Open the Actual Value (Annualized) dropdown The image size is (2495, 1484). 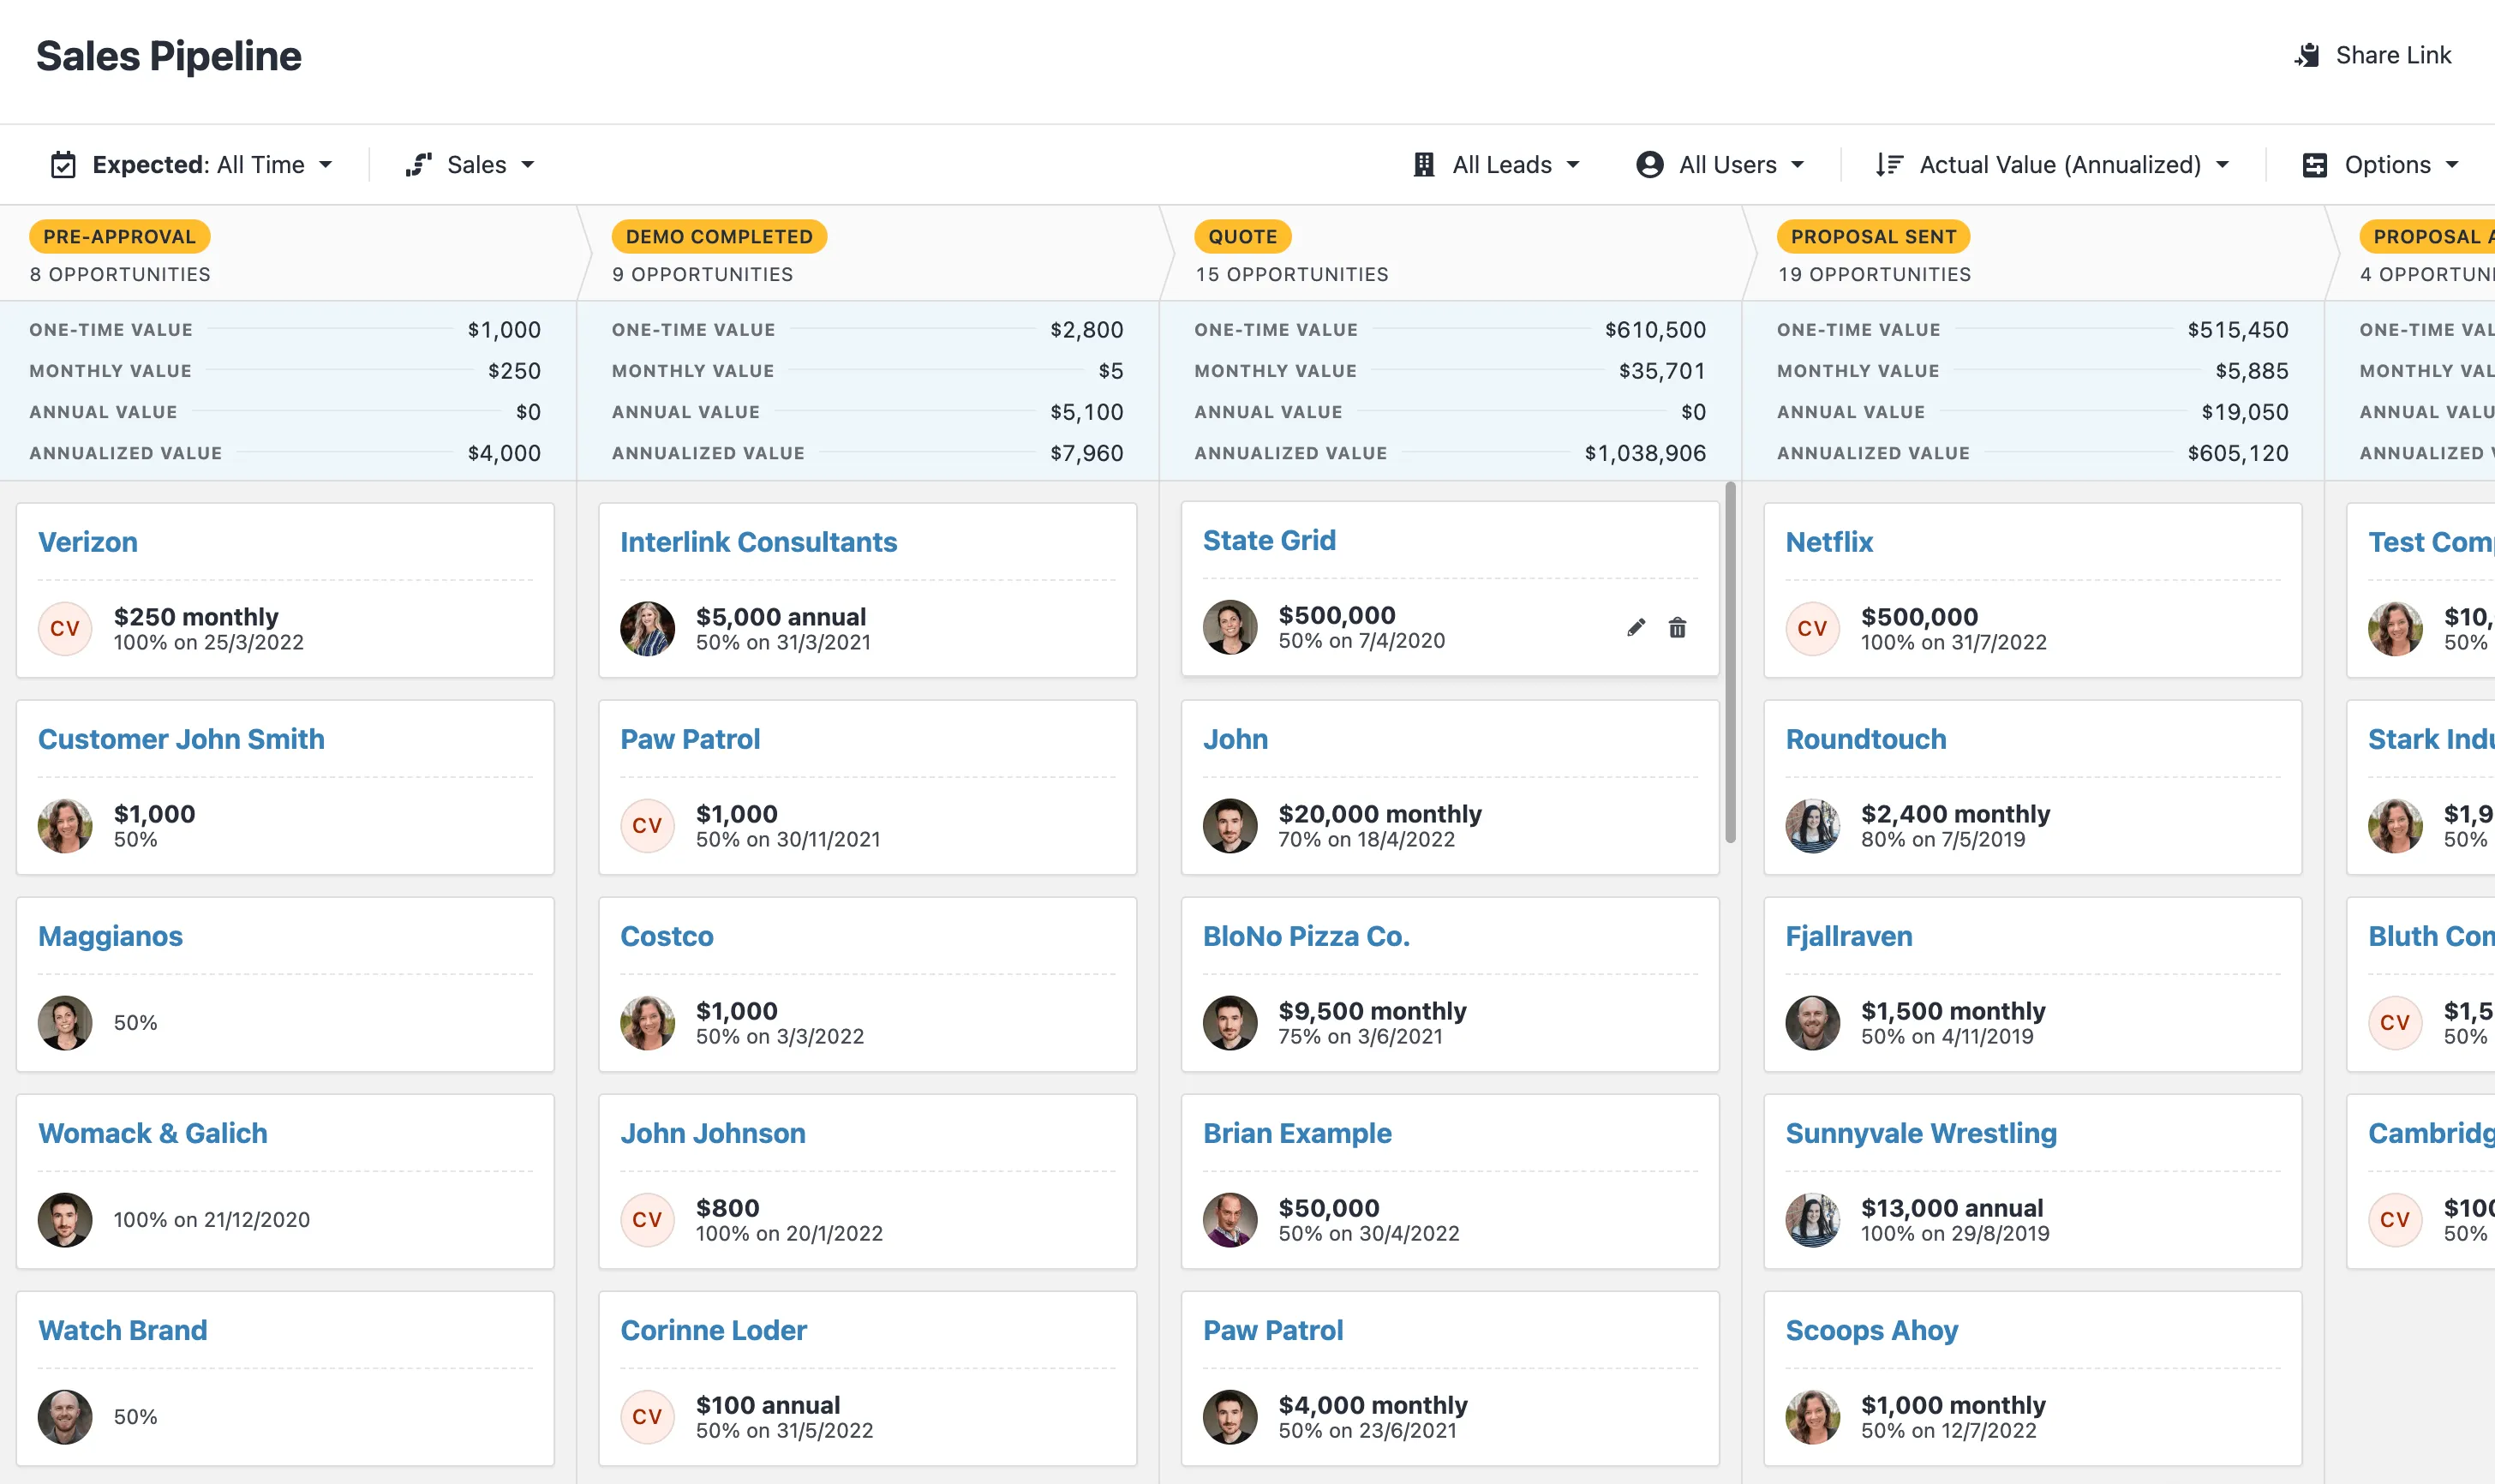click(2060, 164)
